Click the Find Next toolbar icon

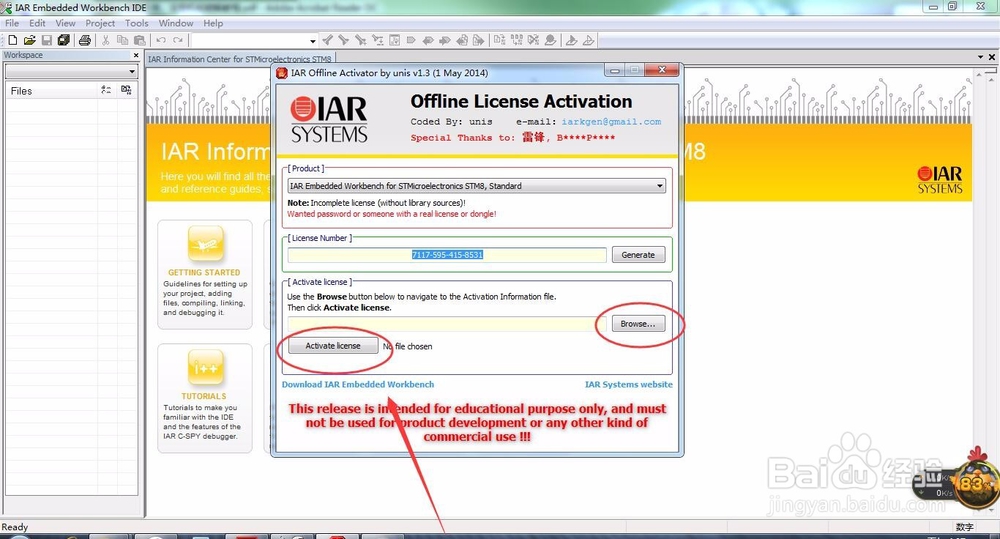344,40
